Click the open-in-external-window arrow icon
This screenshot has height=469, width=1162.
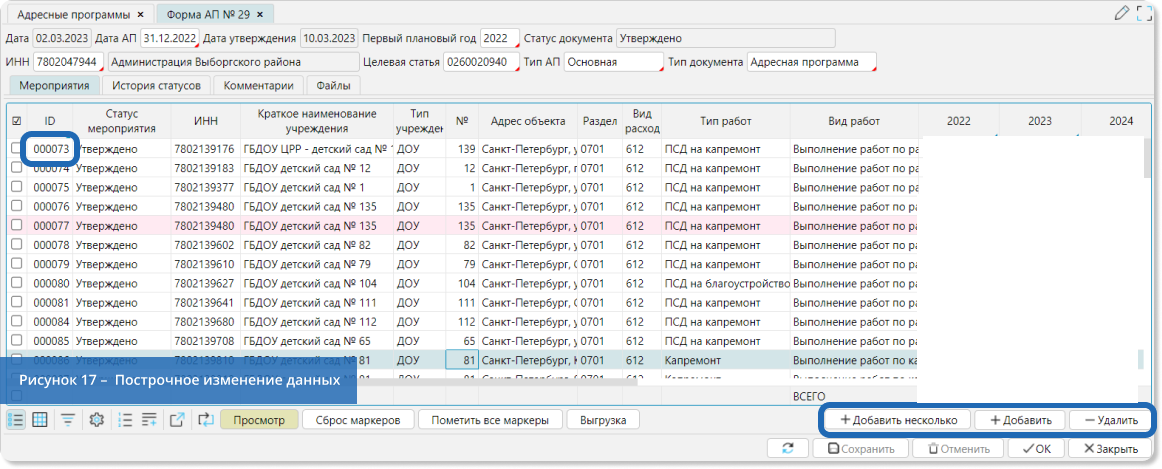click(177, 420)
